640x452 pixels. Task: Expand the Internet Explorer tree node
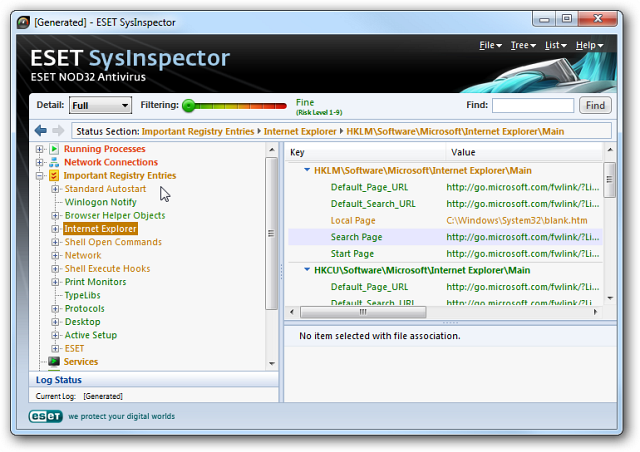click(x=55, y=229)
